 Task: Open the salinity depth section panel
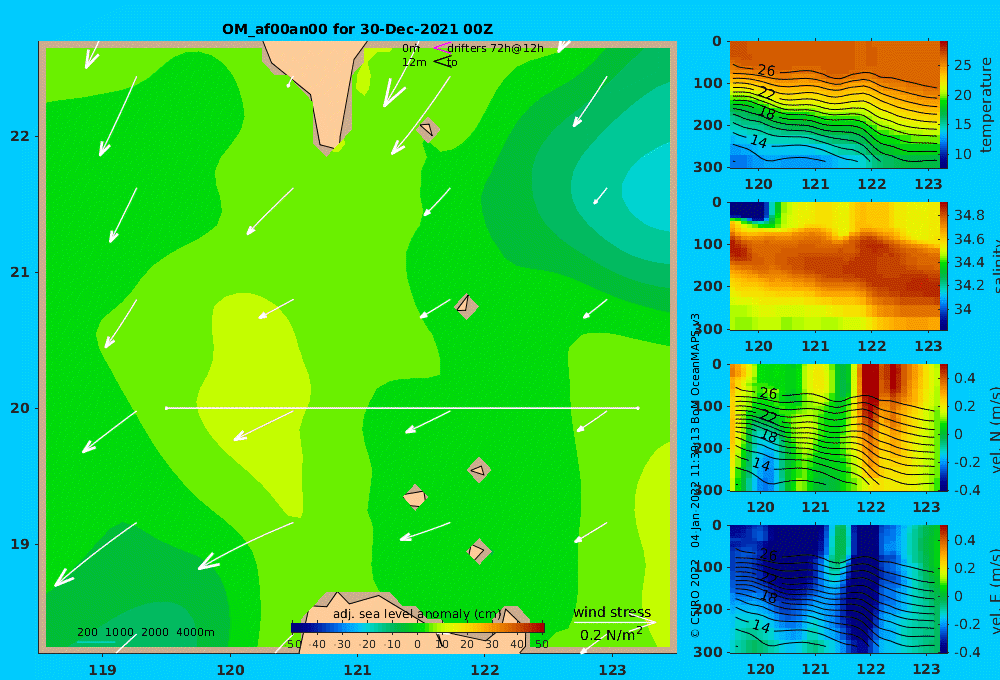[834, 266]
